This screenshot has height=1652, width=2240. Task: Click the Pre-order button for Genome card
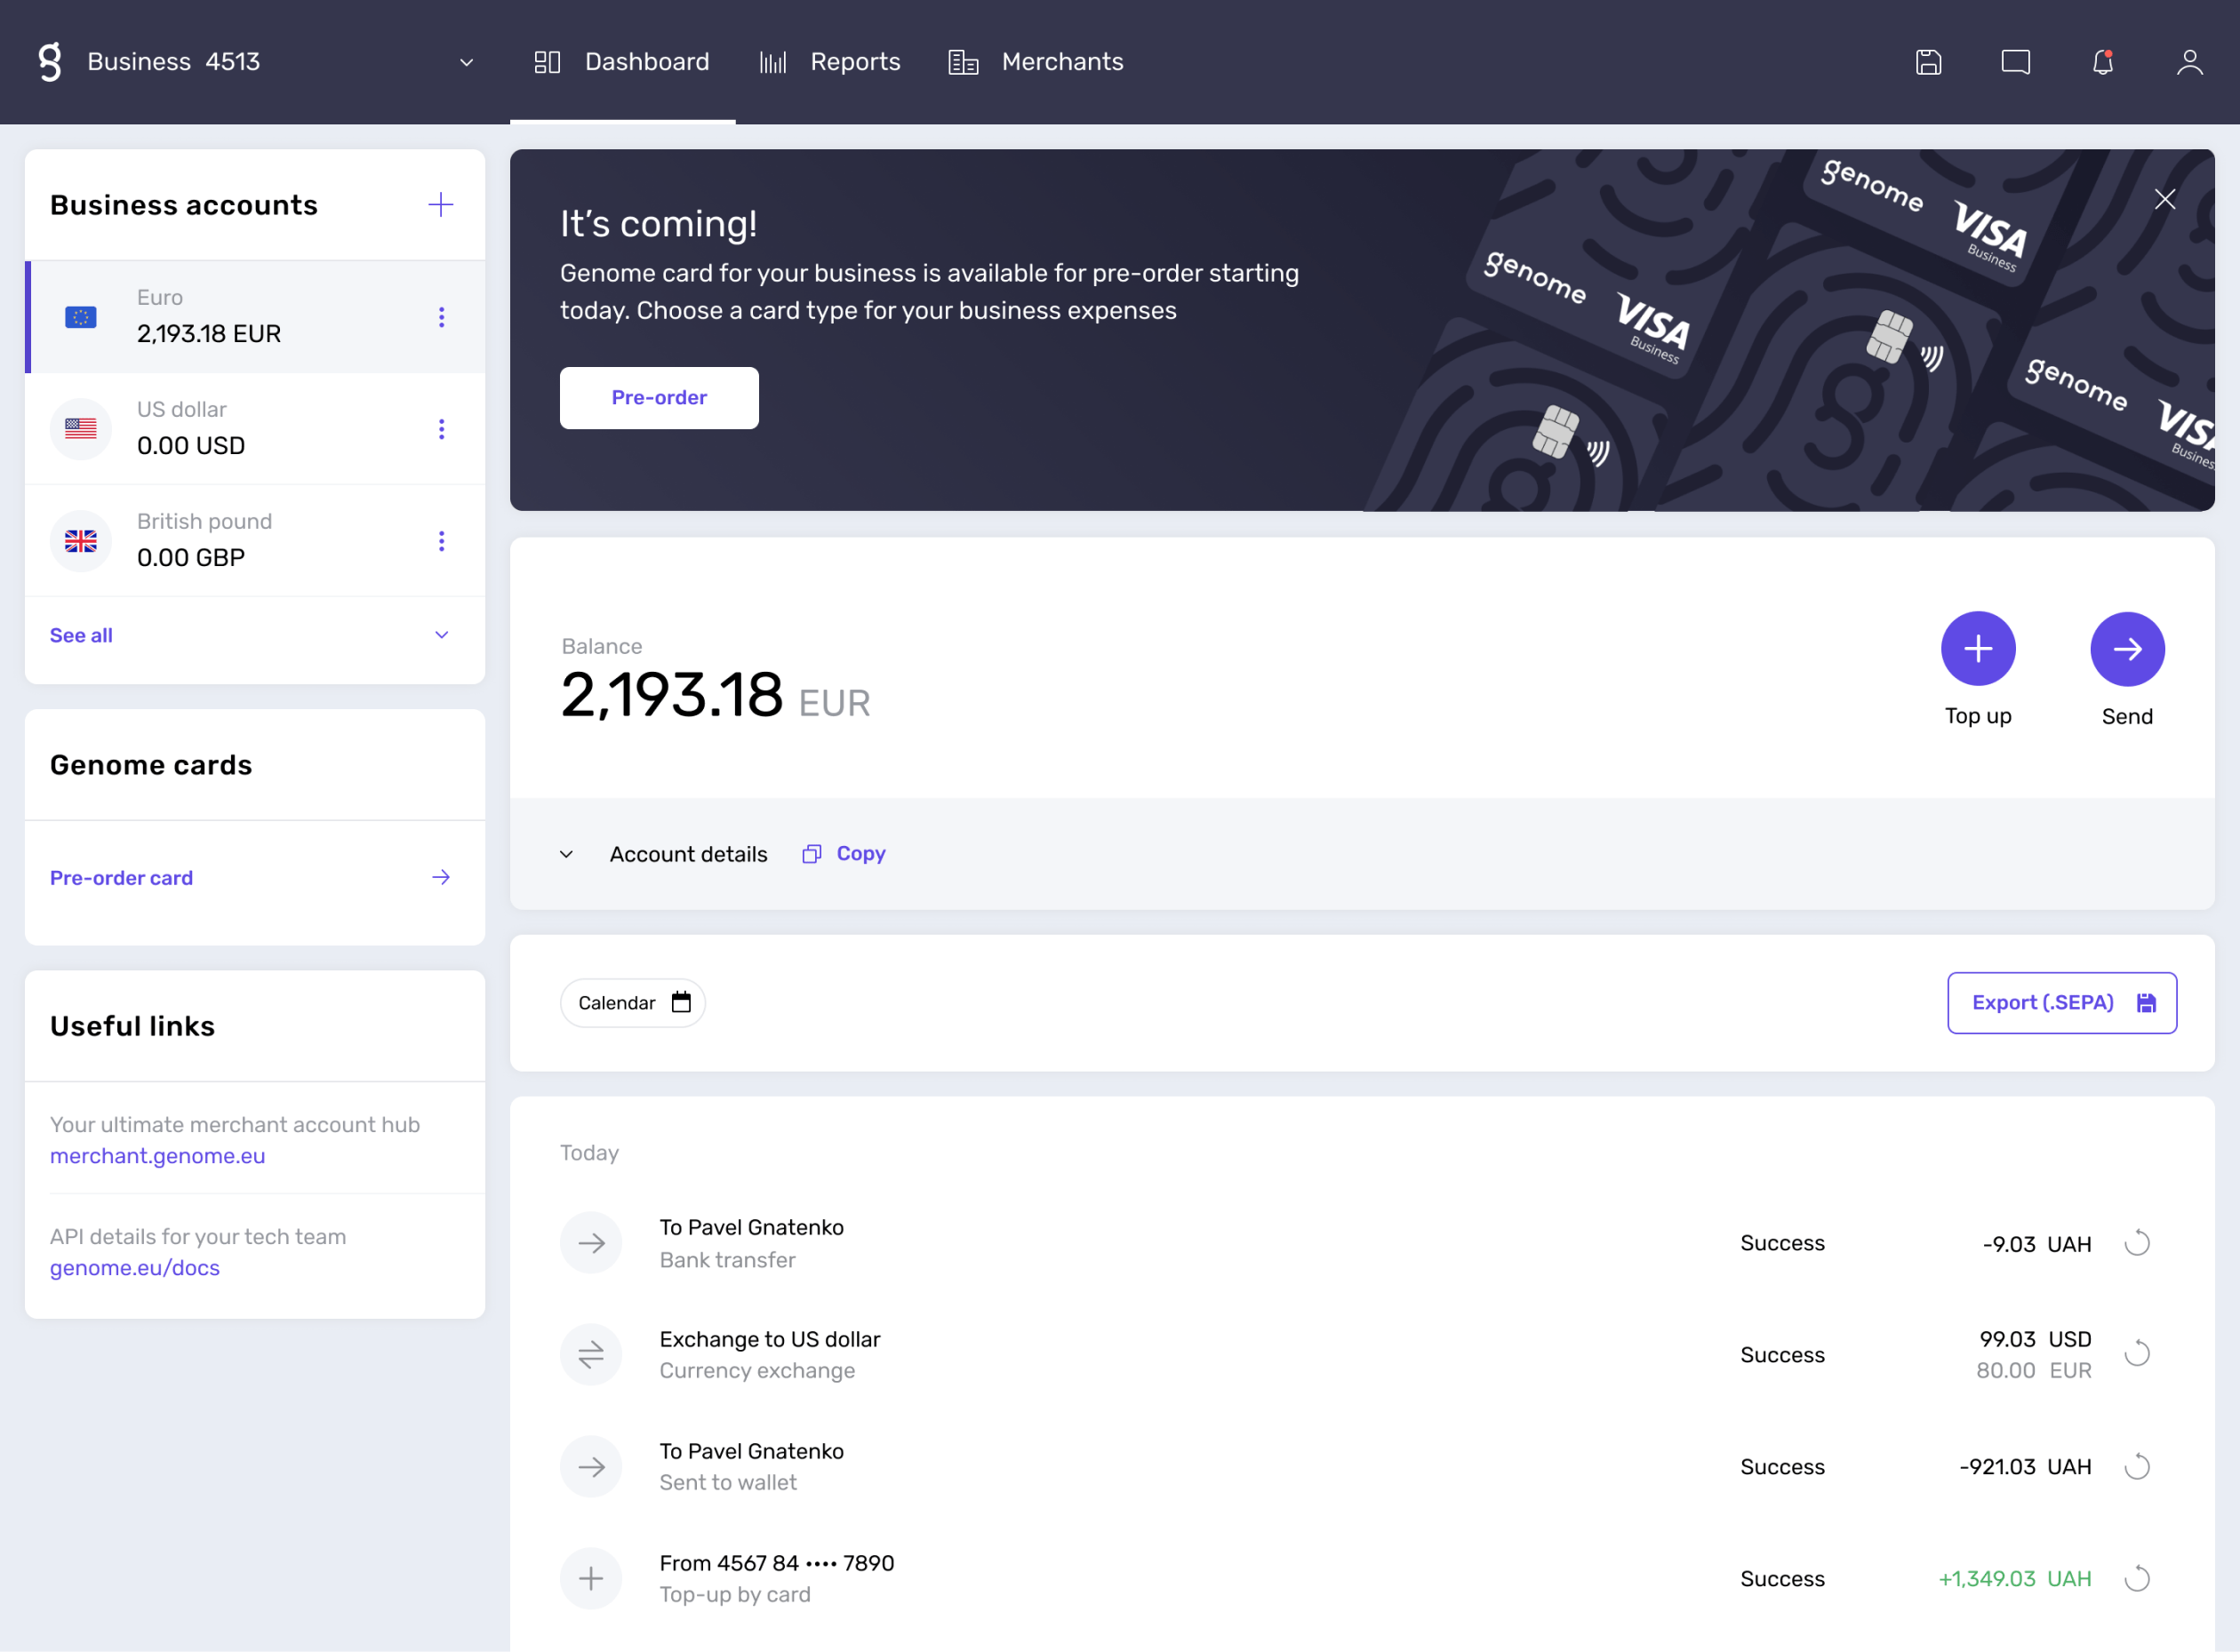point(660,396)
